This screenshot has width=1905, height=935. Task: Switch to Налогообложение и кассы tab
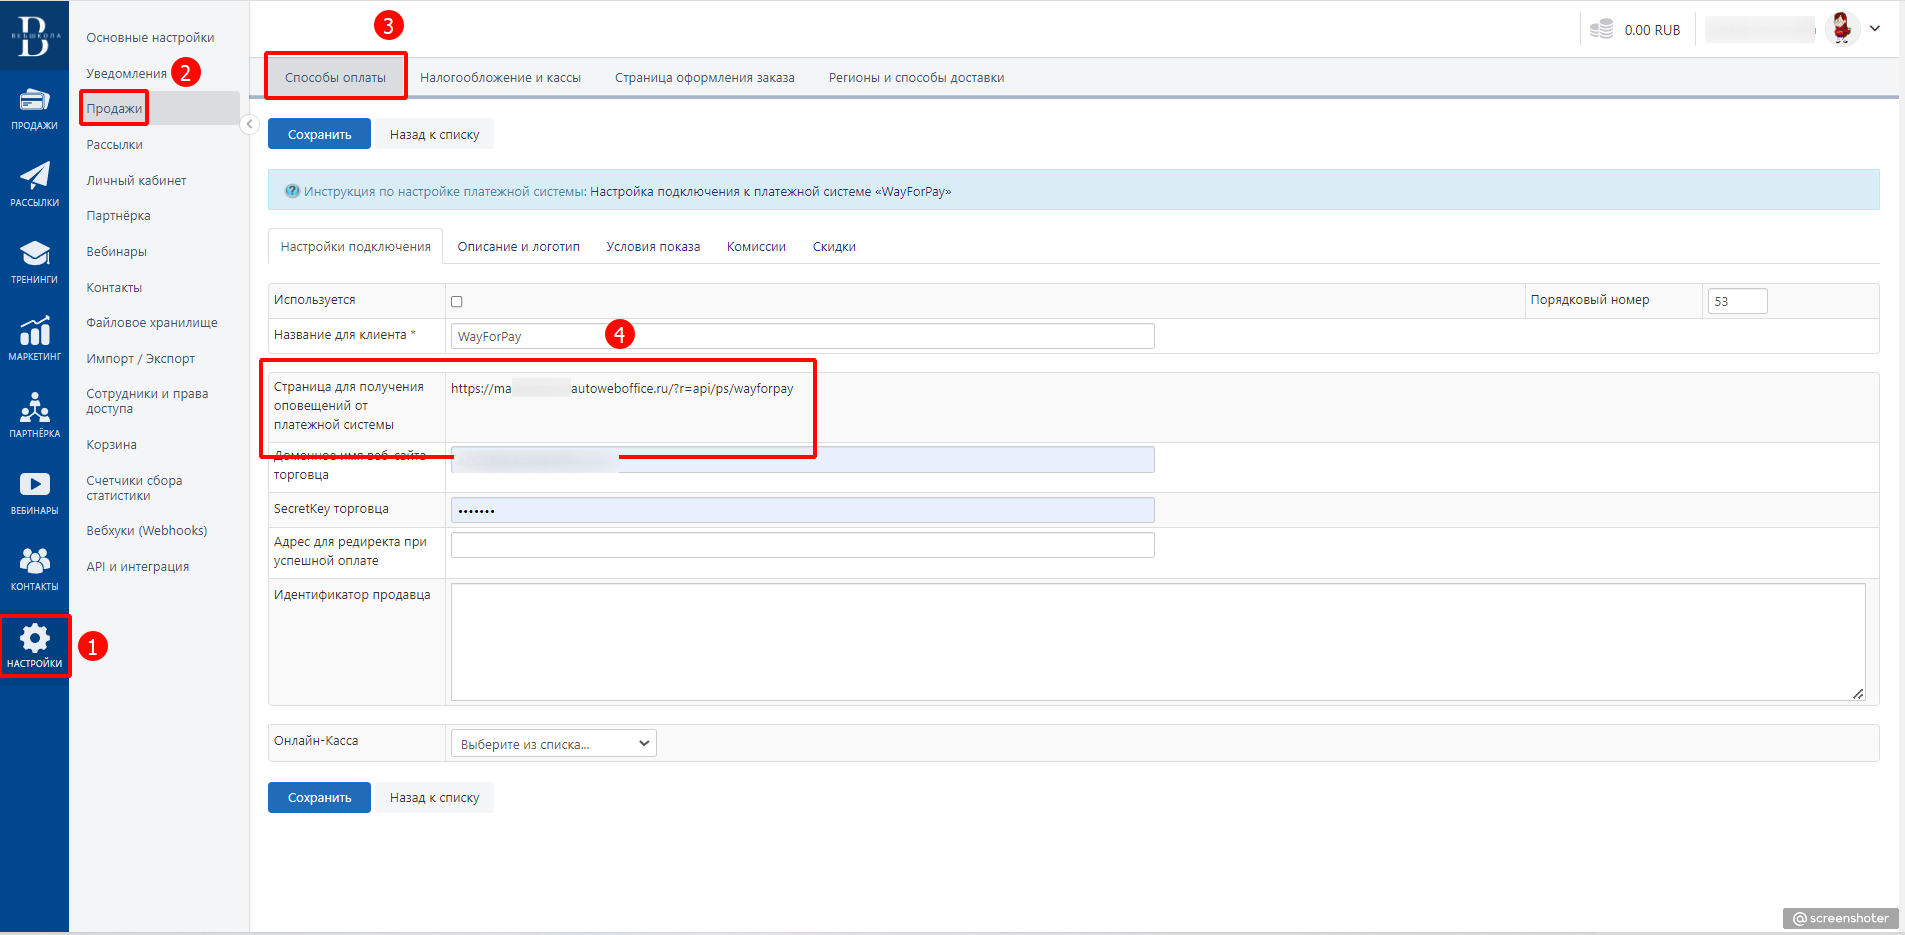click(500, 78)
